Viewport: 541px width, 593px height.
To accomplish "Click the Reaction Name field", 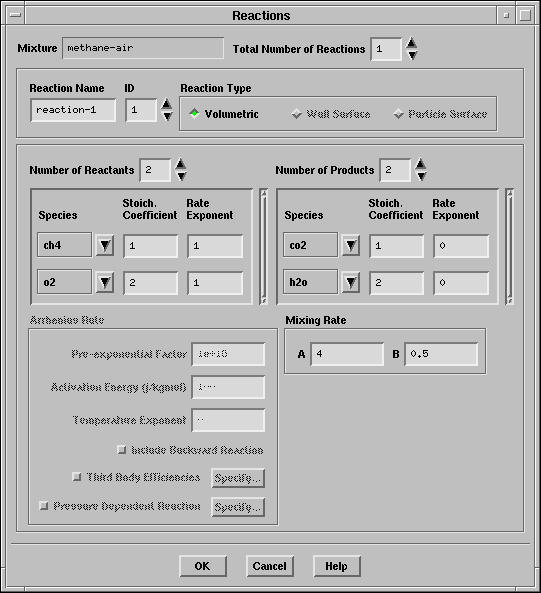I will (73, 110).
